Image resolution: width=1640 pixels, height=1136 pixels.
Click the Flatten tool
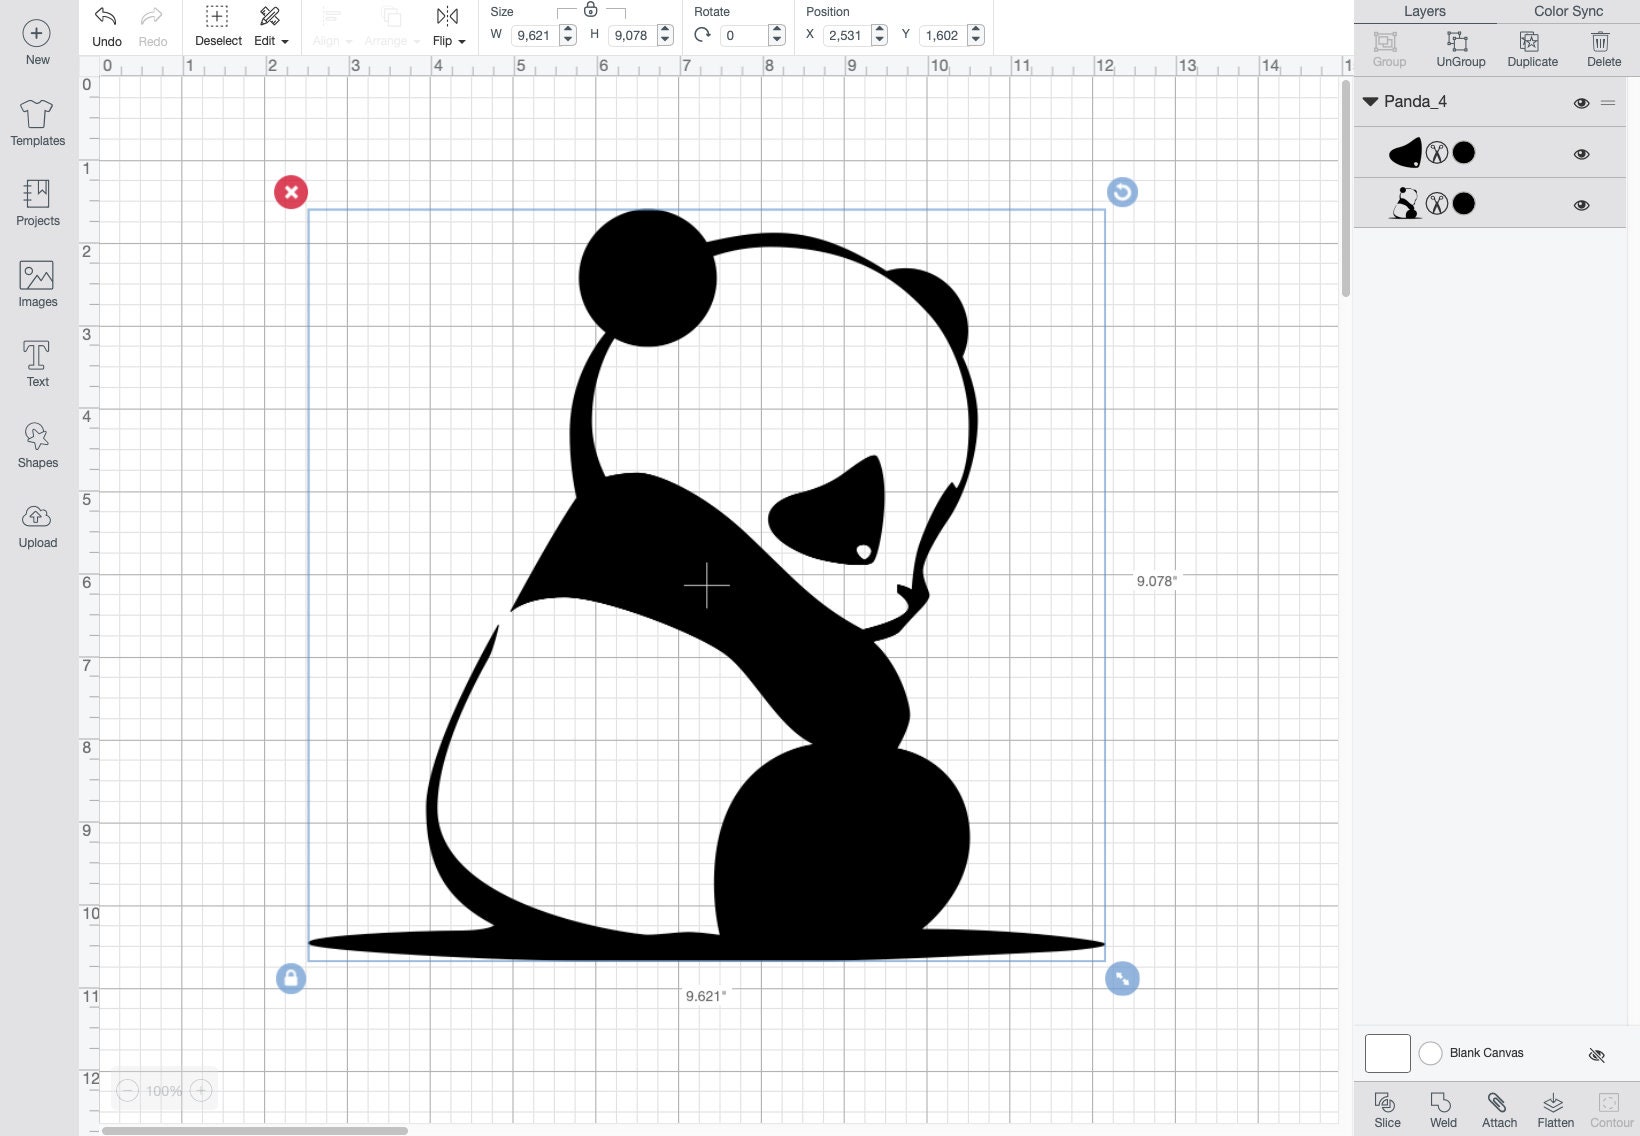pyautogui.click(x=1555, y=1109)
